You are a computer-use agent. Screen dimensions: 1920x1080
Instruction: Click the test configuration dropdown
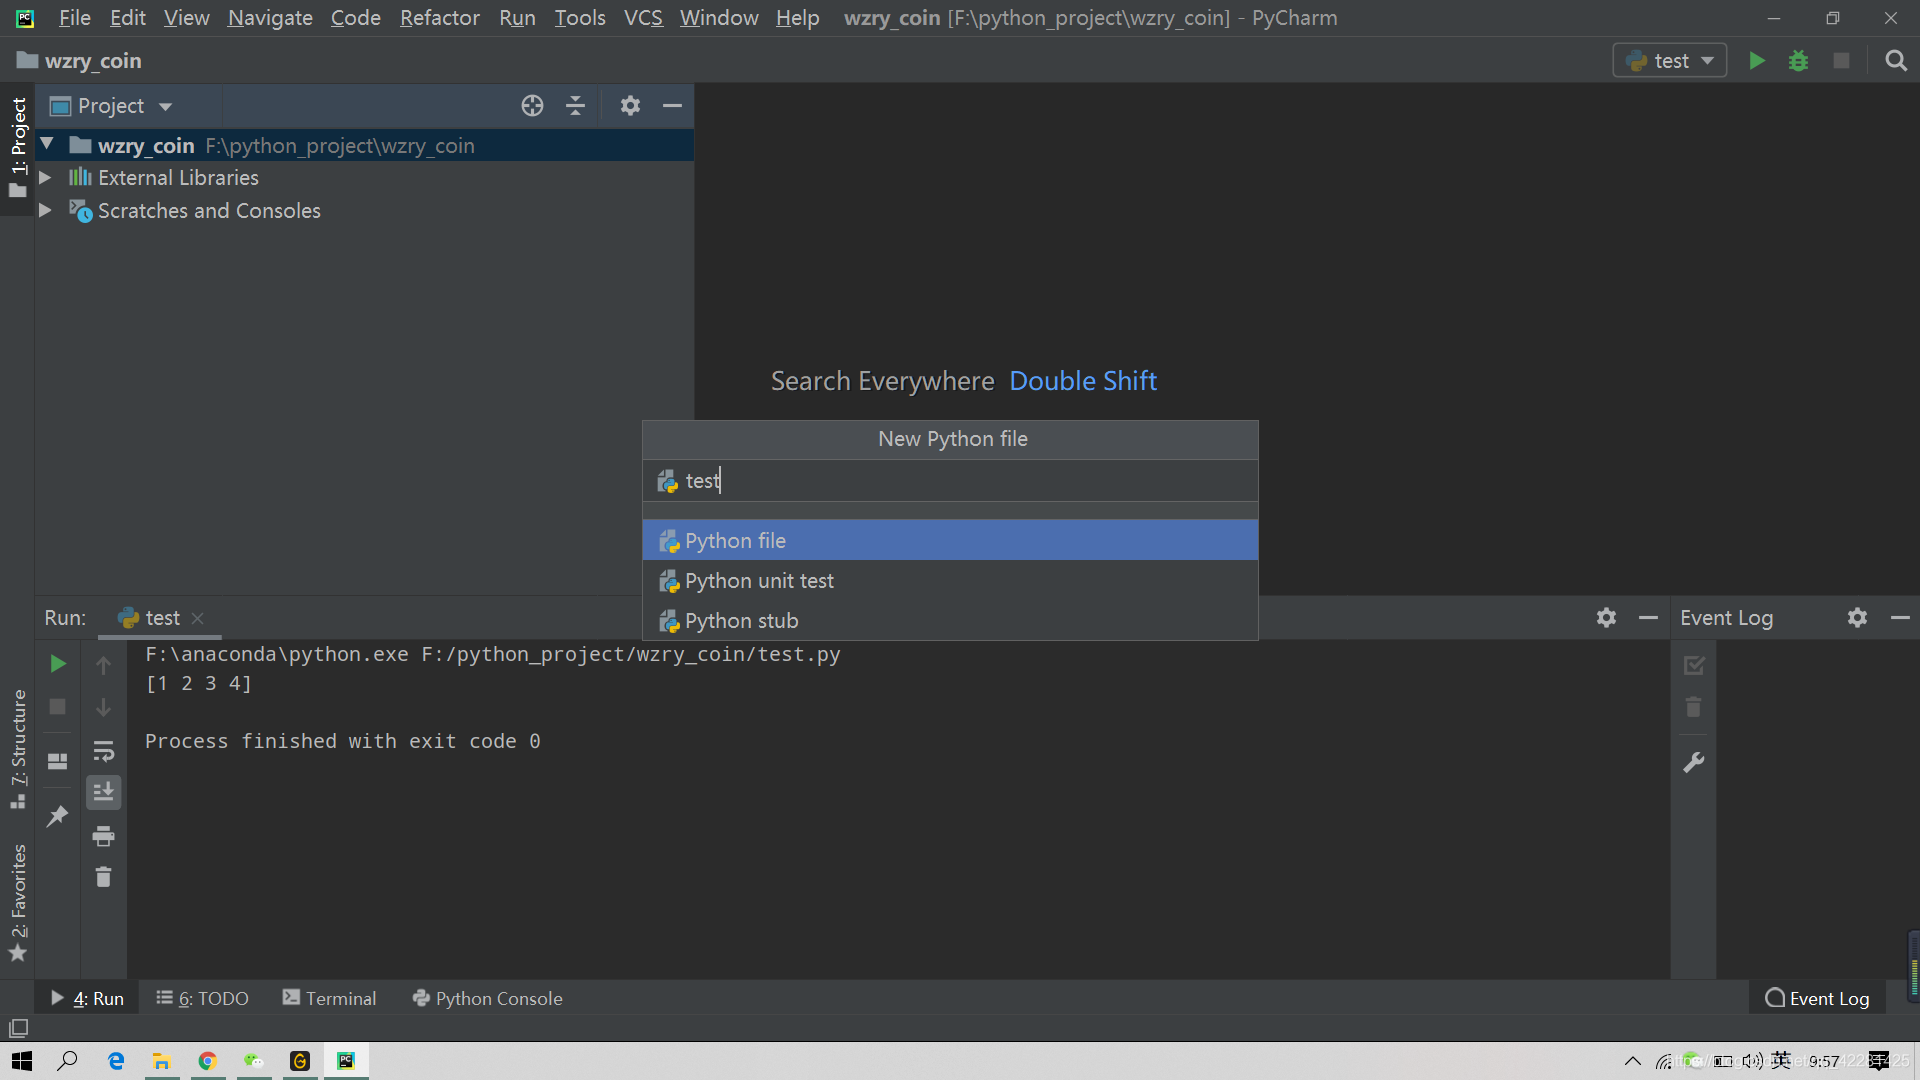(1669, 59)
